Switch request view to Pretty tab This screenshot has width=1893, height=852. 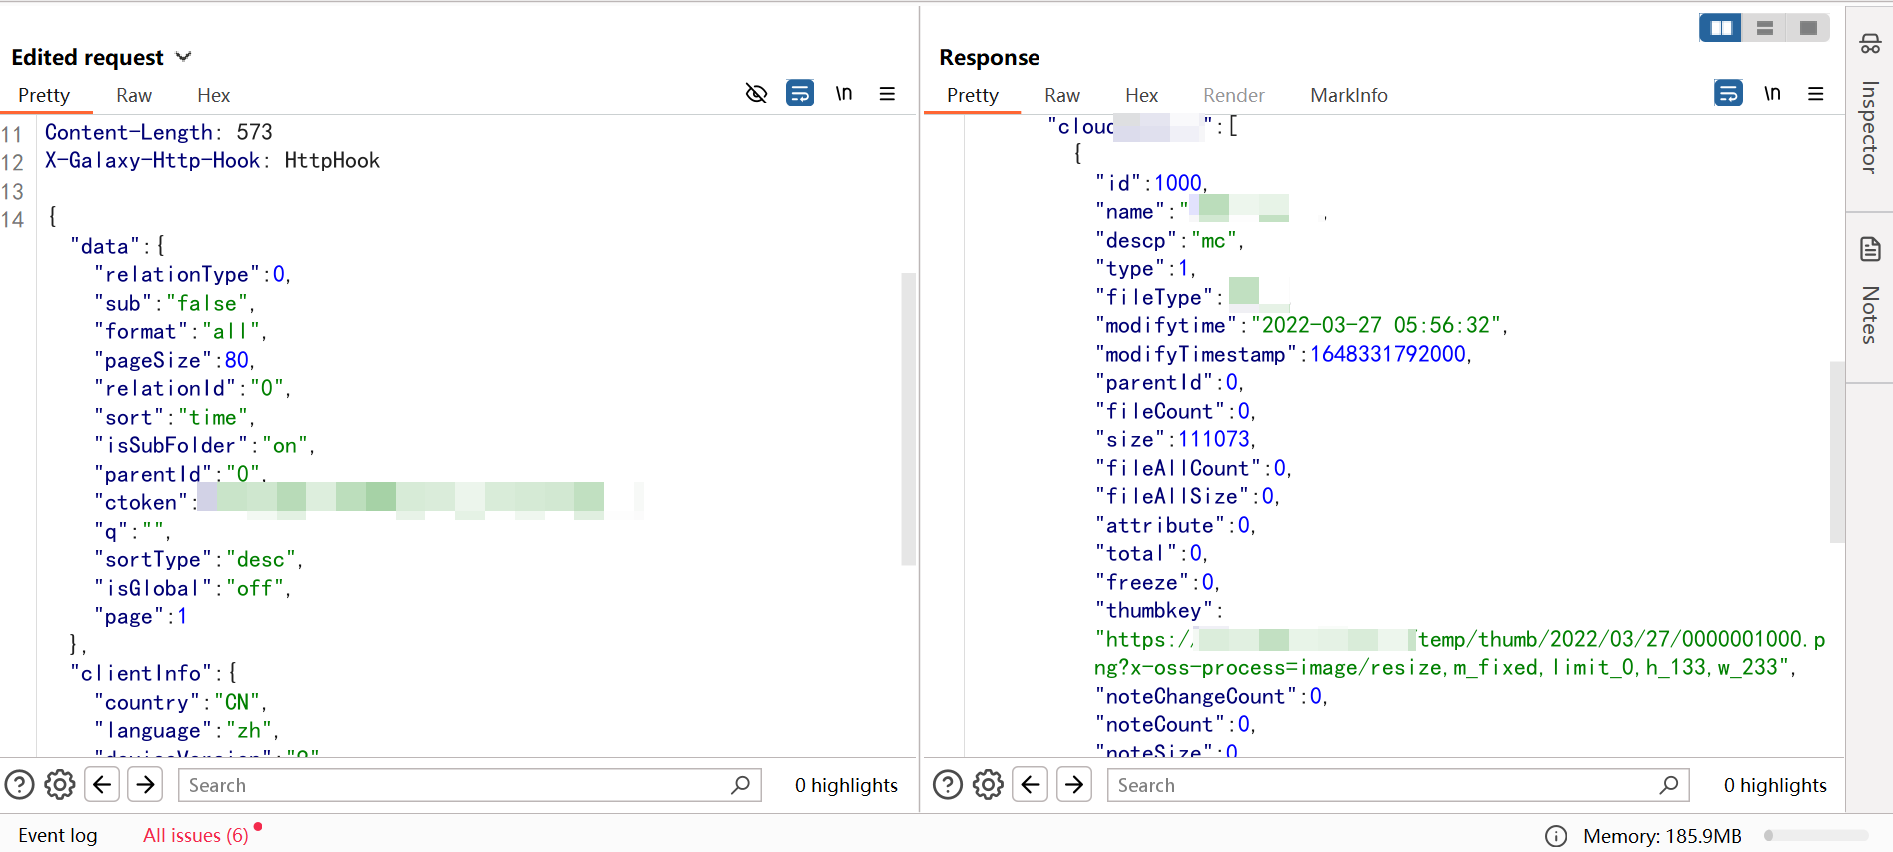click(x=44, y=95)
